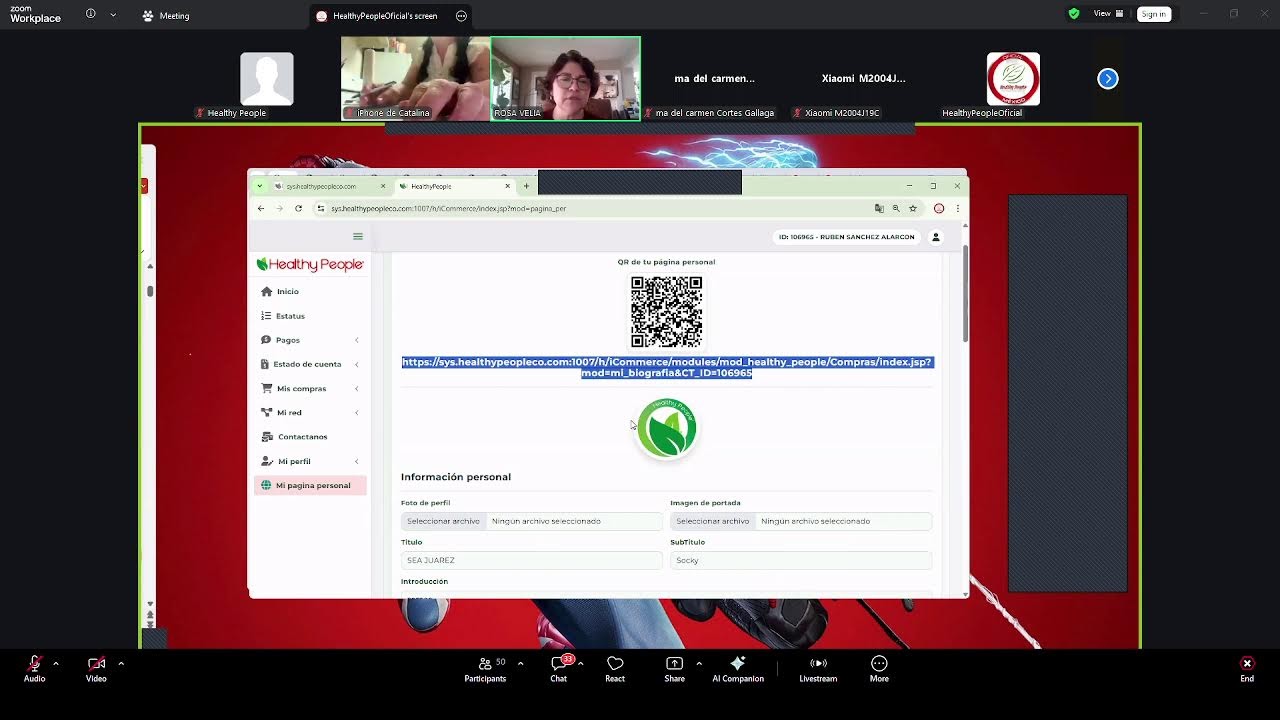The image size is (1280, 720).
Task: Click the Chrome profile avatar icon
Action: pos(938,208)
